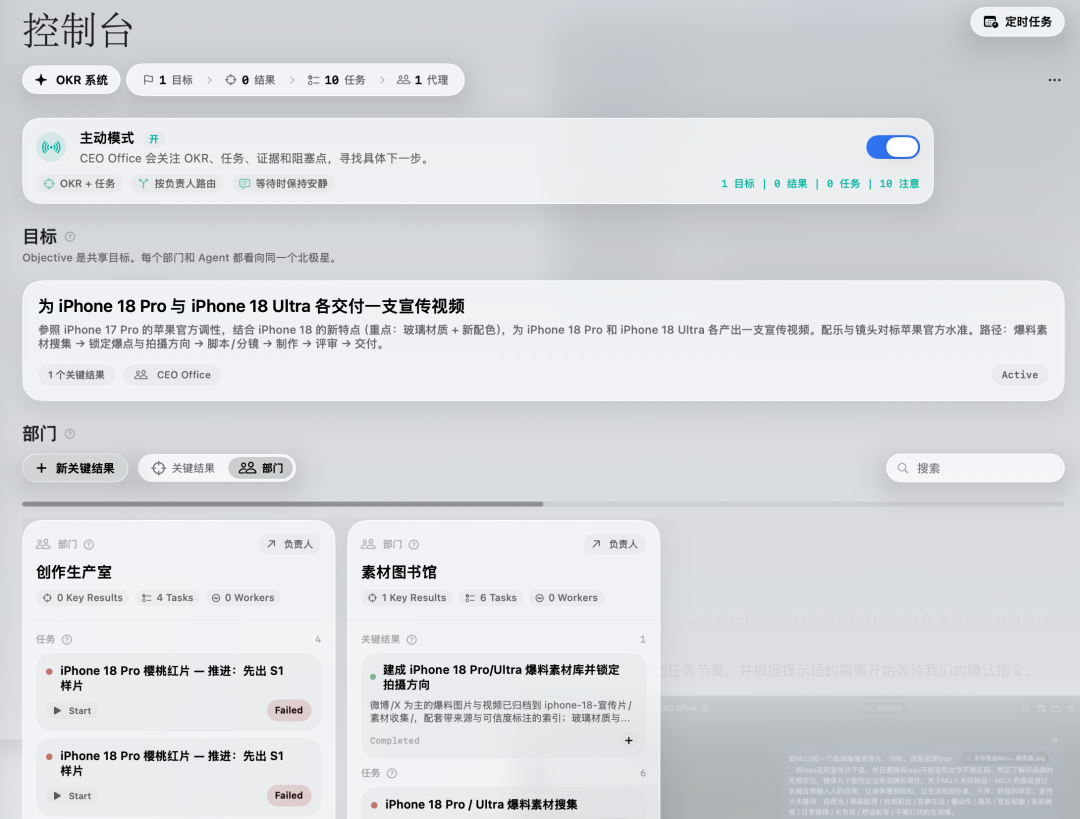Viewport: 1080px width, 819px height.
Task: Select the 1 目标 breadcrumb item
Action: (168, 80)
